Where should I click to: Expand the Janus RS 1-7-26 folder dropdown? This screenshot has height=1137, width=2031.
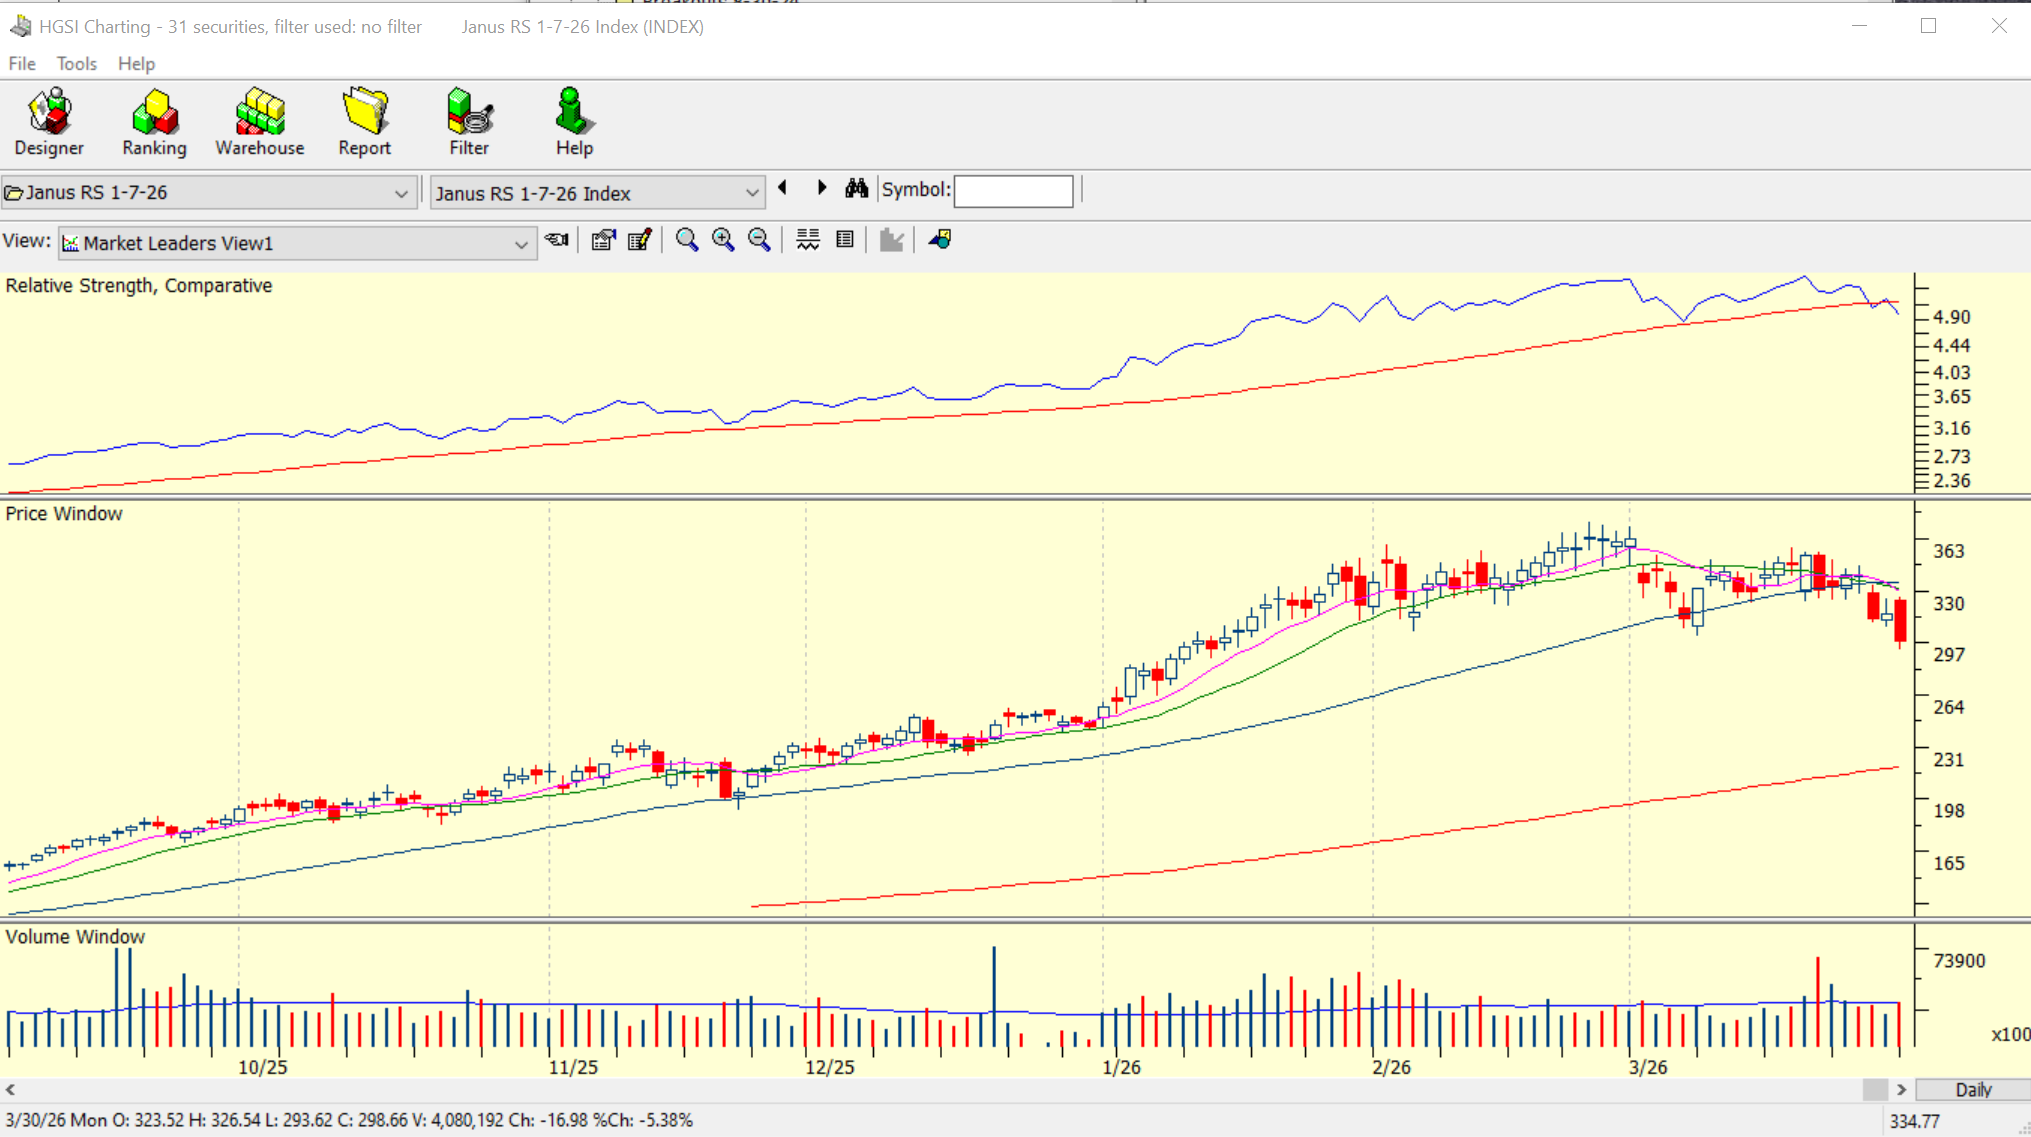click(x=401, y=193)
